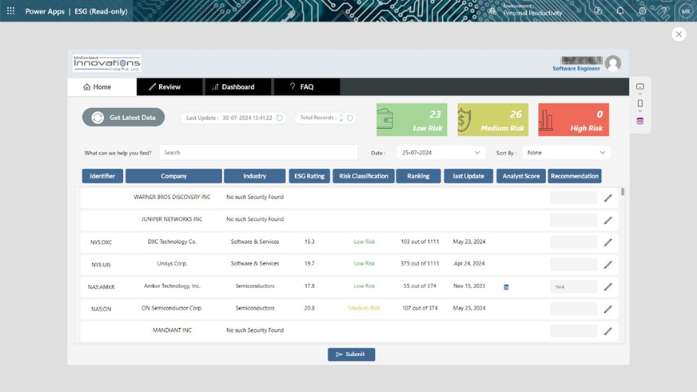
Task: Select tablet device preview icon
Action: [640, 86]
